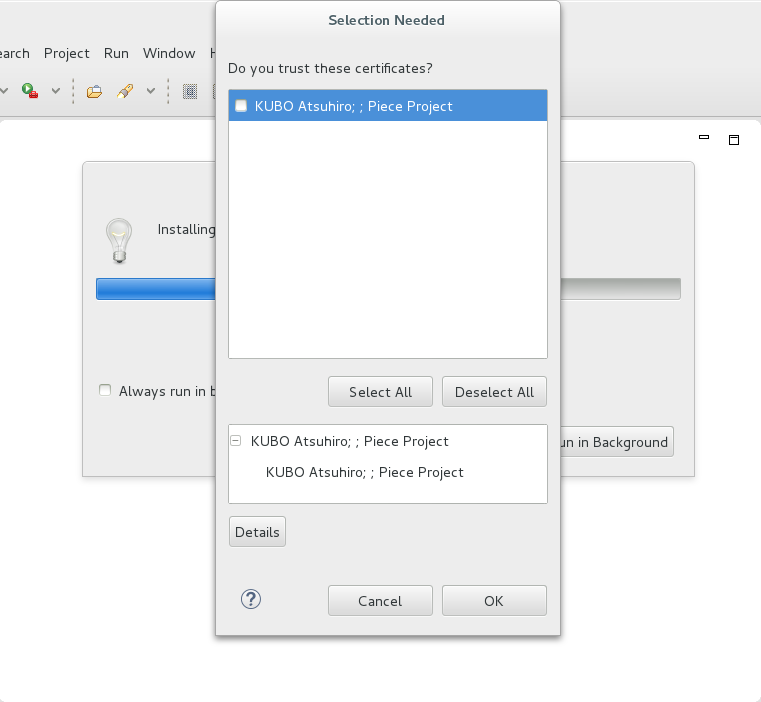The image size is (761, 702).
Task: Maximize the editor view panel
Action: (733, 140)
